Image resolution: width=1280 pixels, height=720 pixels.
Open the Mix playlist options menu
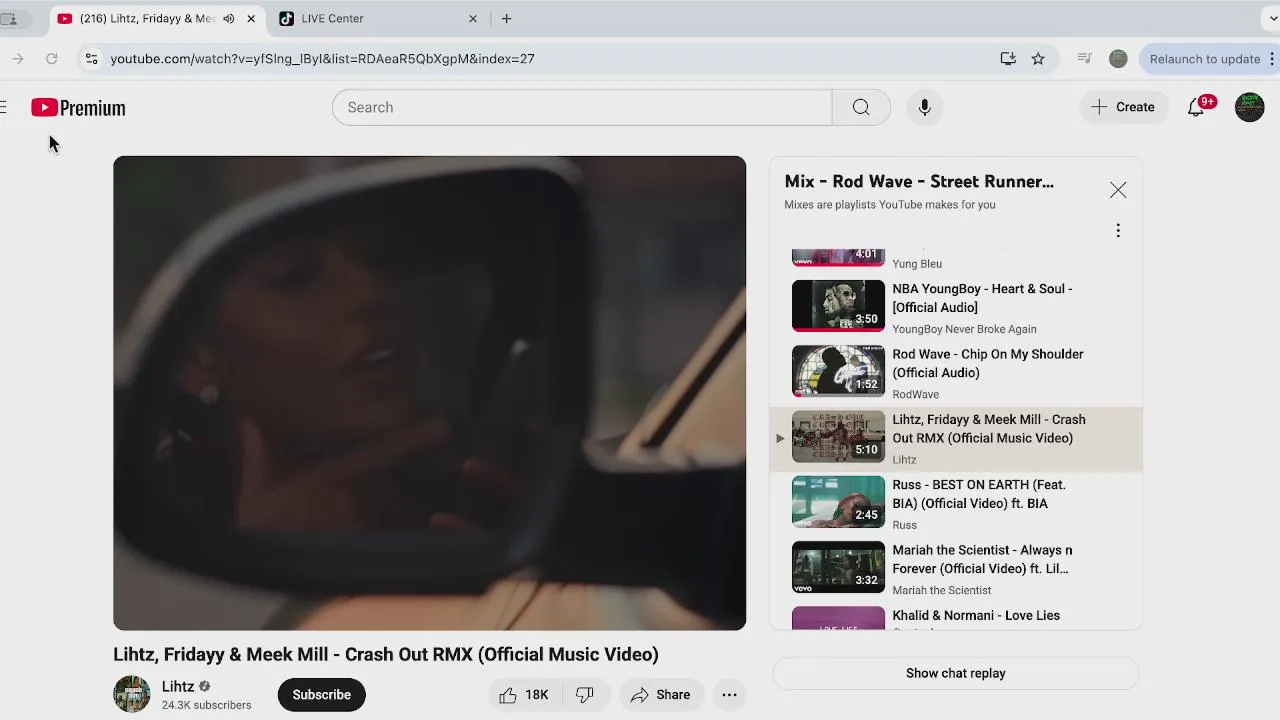[x=1118, y=231]
